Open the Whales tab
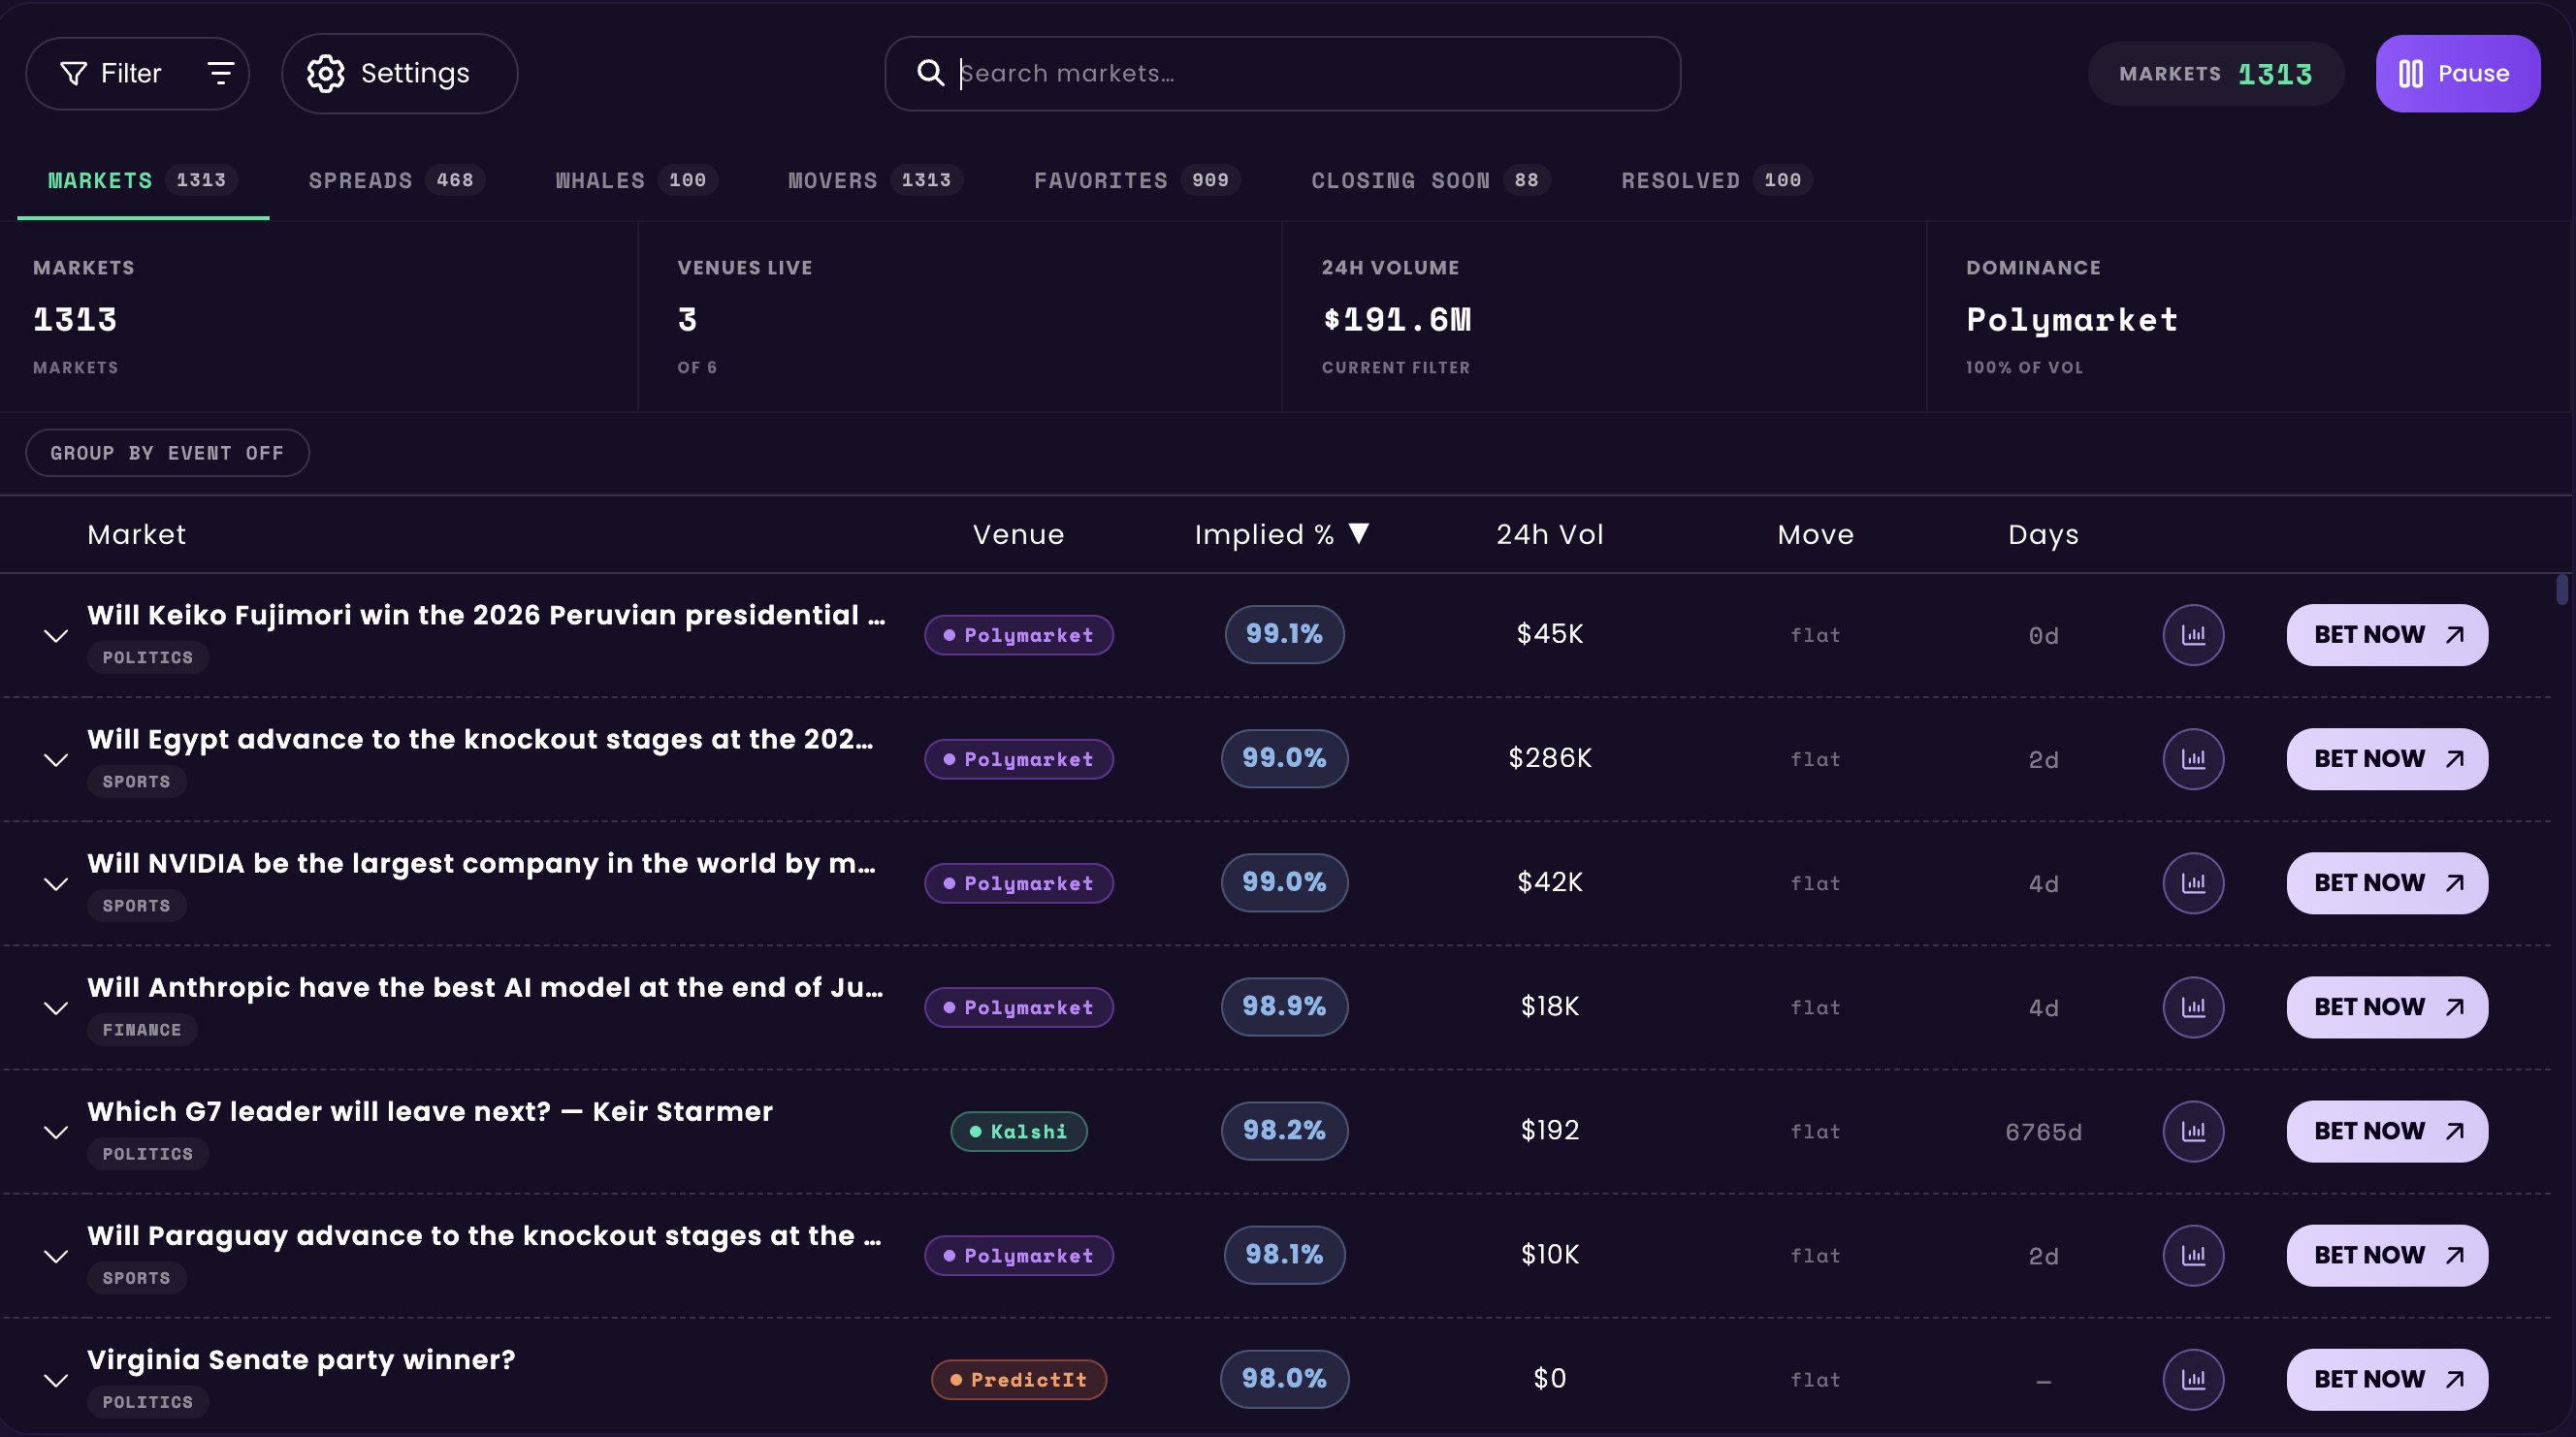Image resolution: width=2576 pixels, height=1437 pixels. 636,180
